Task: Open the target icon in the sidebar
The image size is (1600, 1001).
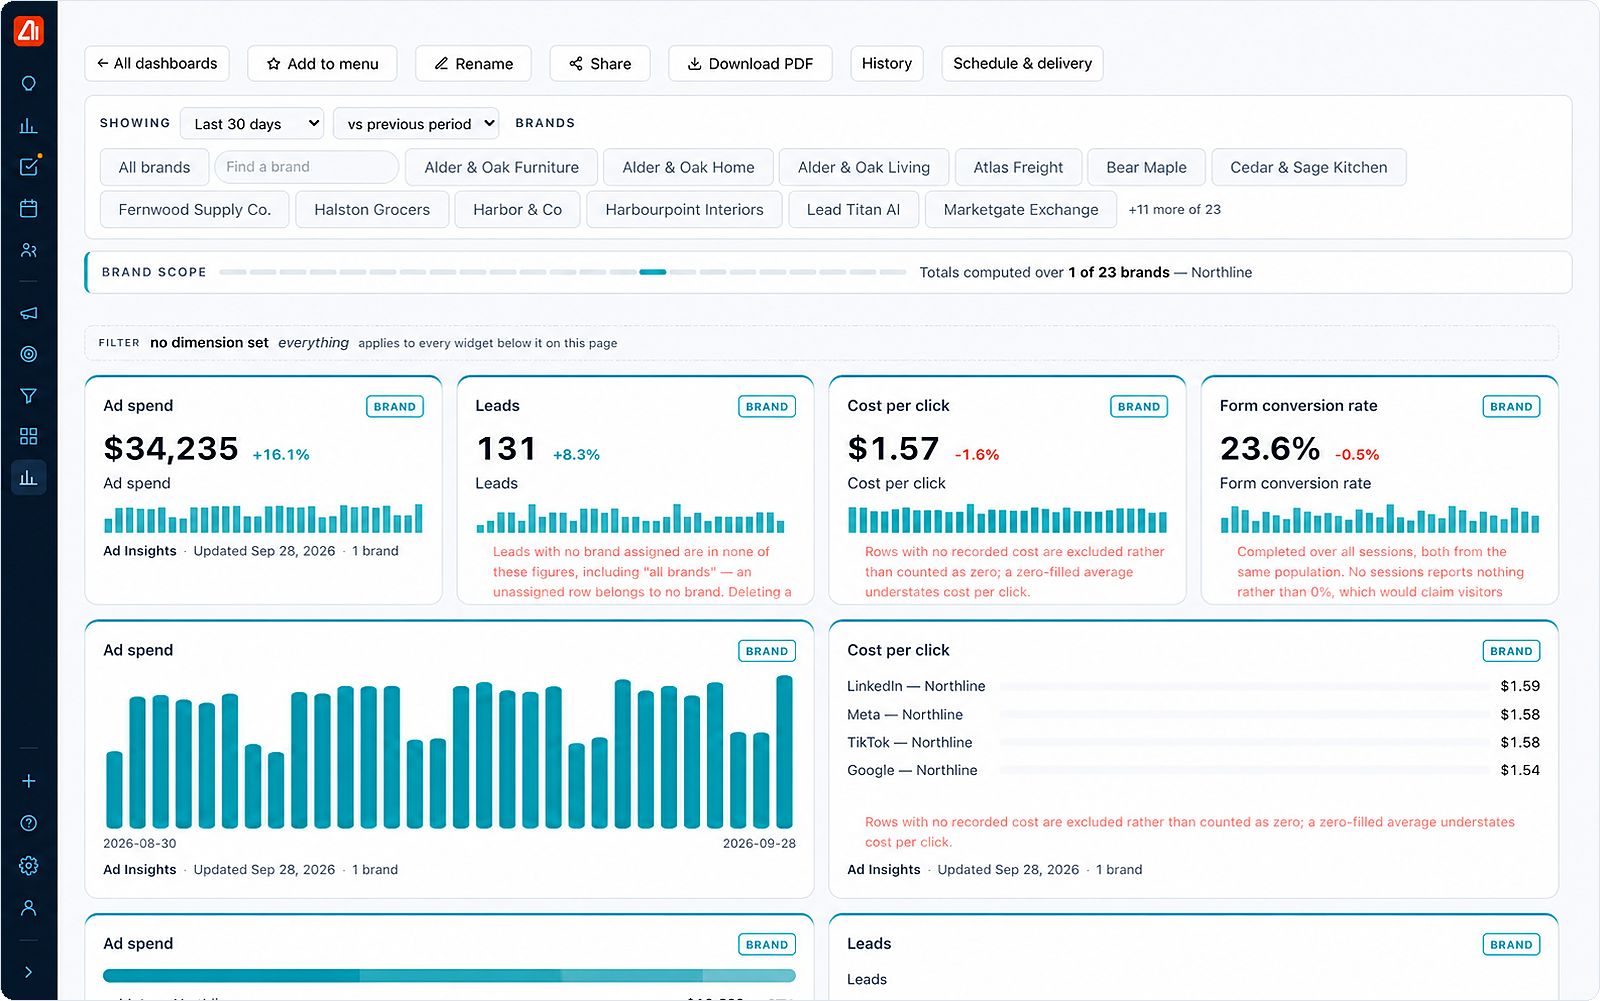Action: click(29, 354)
